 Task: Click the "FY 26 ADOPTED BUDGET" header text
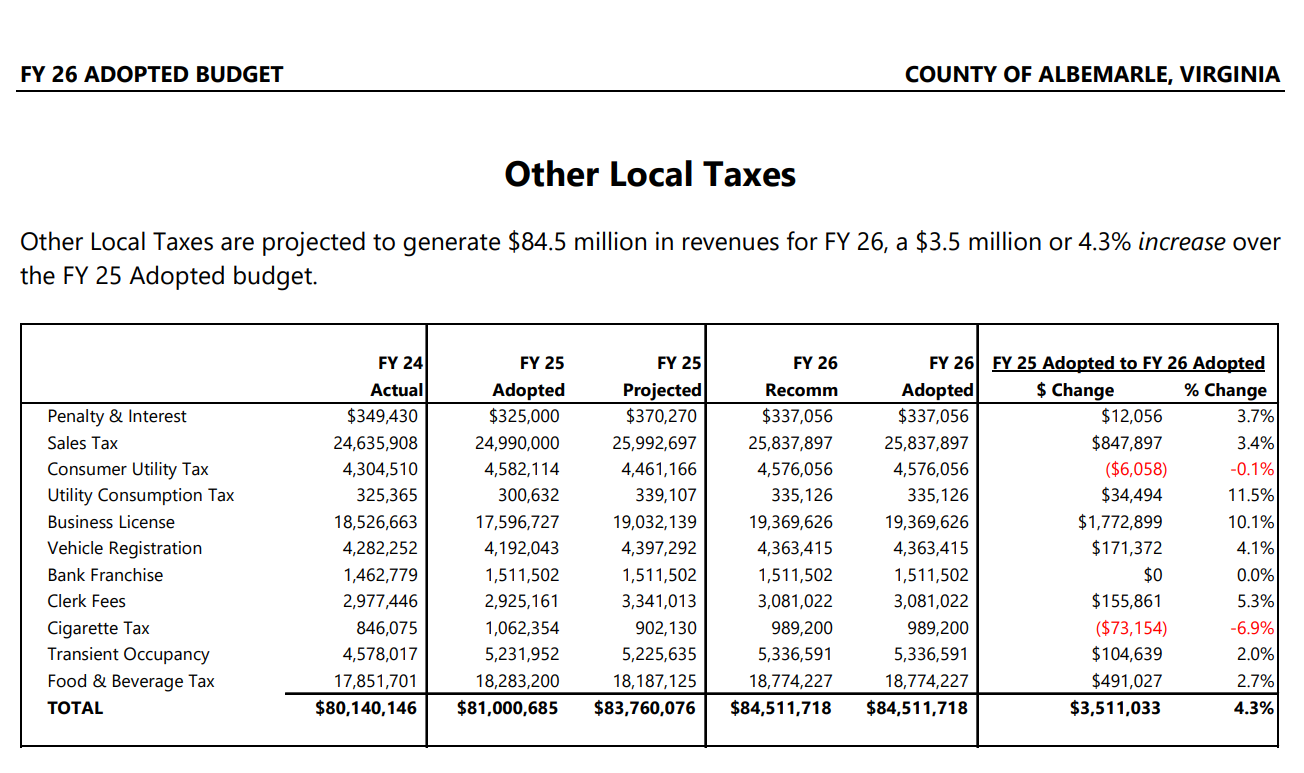click(x=152, y=75)
